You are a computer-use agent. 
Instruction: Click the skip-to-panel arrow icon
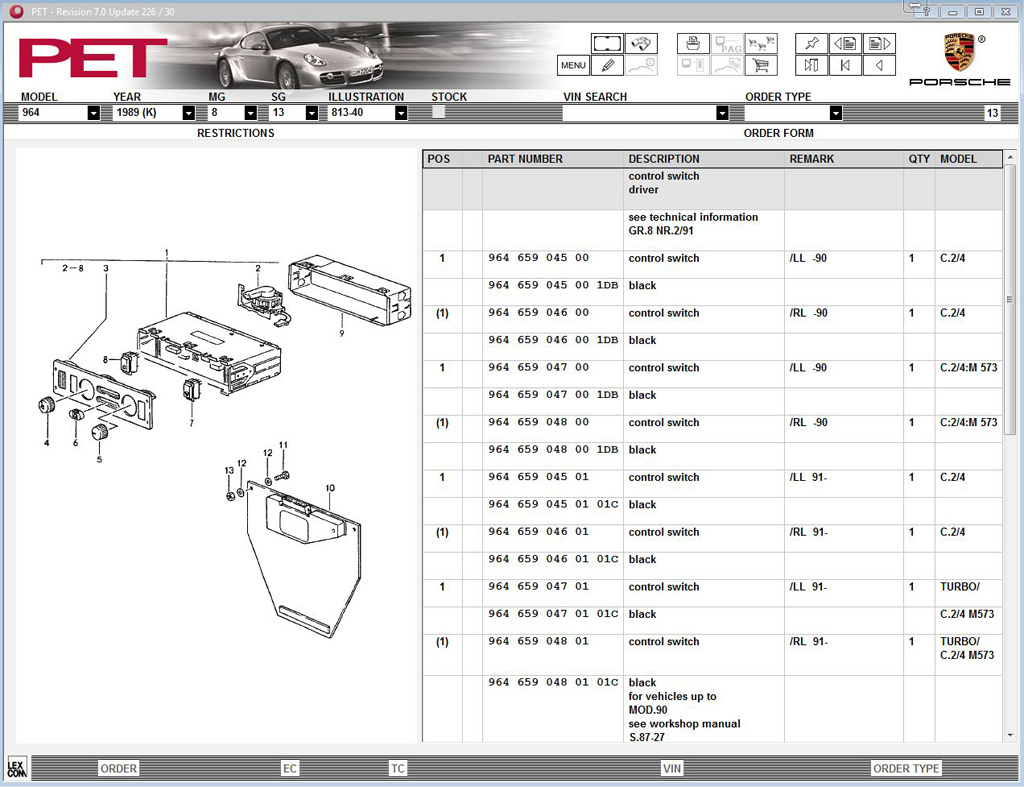click(x=811, y=65)
